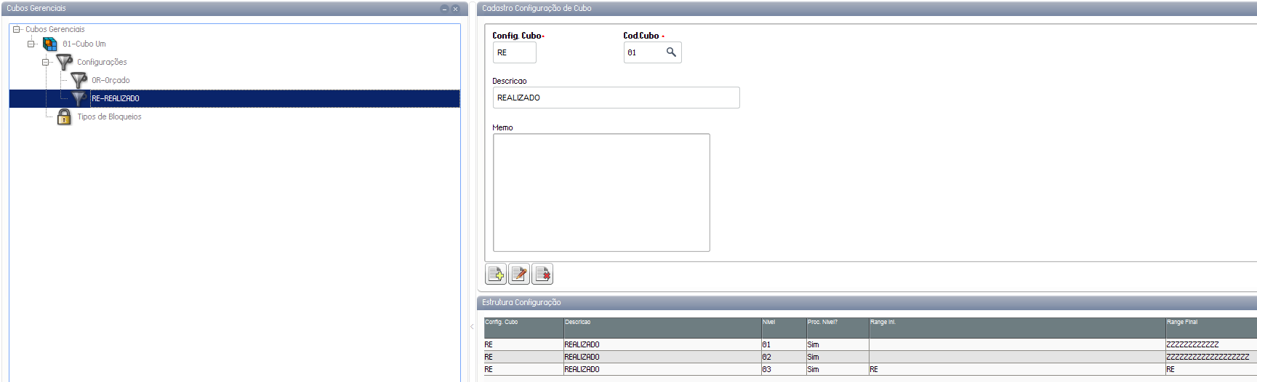Viewport: 1262px width, 382px height.
Task: Select the 01-Cubo Um tree item
Action: point(84,44)
